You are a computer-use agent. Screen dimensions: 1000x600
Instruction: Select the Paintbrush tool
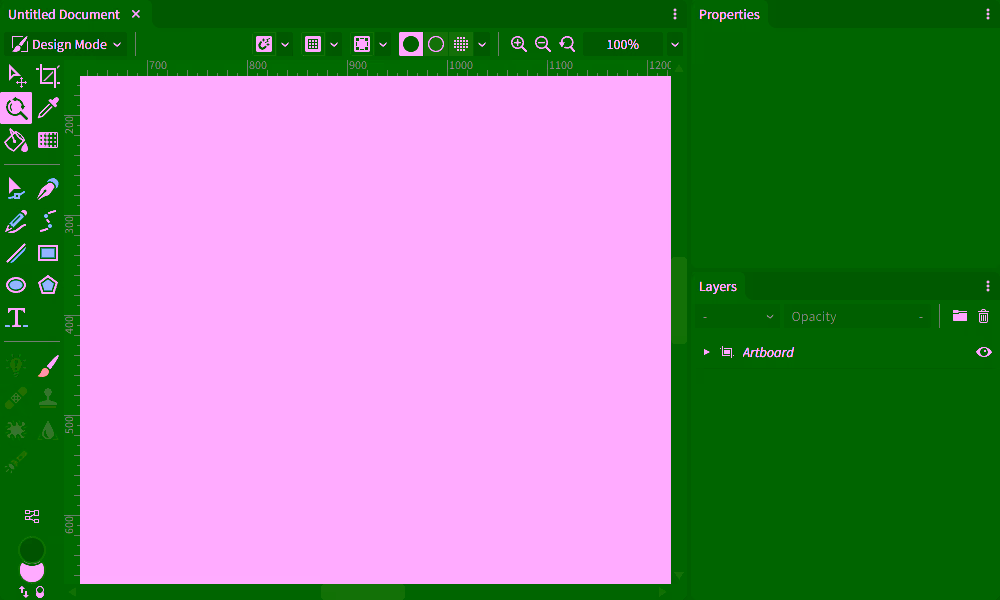click(48, 366)
